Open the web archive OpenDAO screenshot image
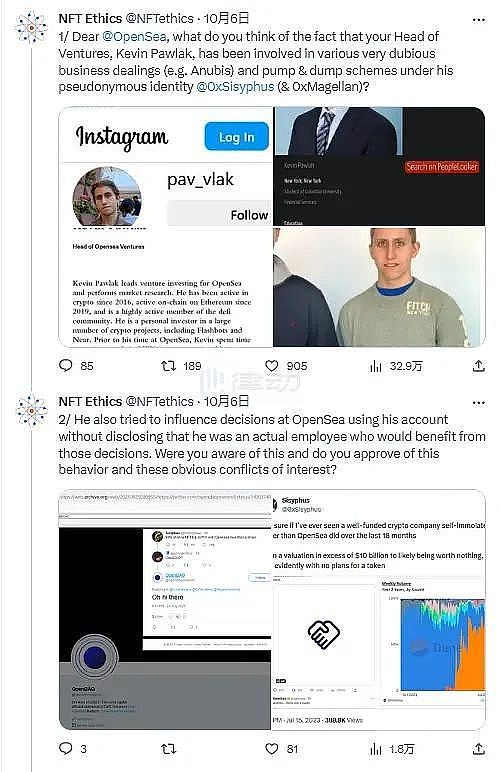The height and width of the screenshot is (772, 500). (x=165, y=610)
